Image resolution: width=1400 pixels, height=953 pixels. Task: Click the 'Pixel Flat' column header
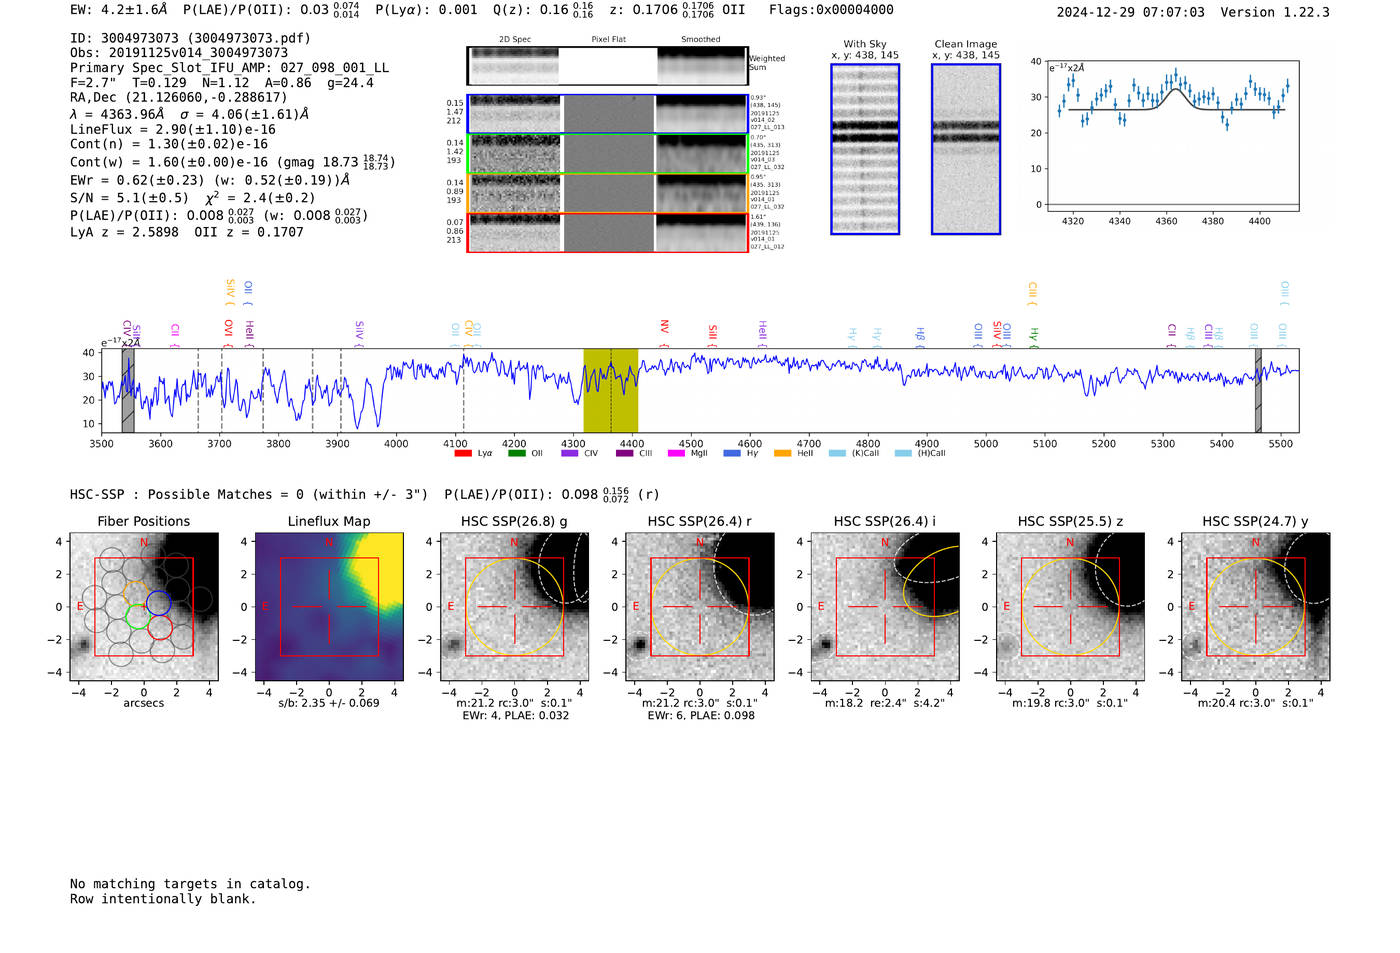(609, 39)
